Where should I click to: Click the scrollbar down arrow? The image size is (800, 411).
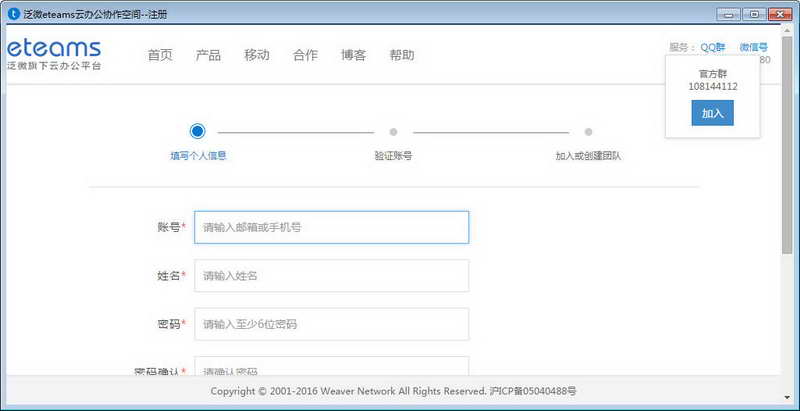(787, 397)
